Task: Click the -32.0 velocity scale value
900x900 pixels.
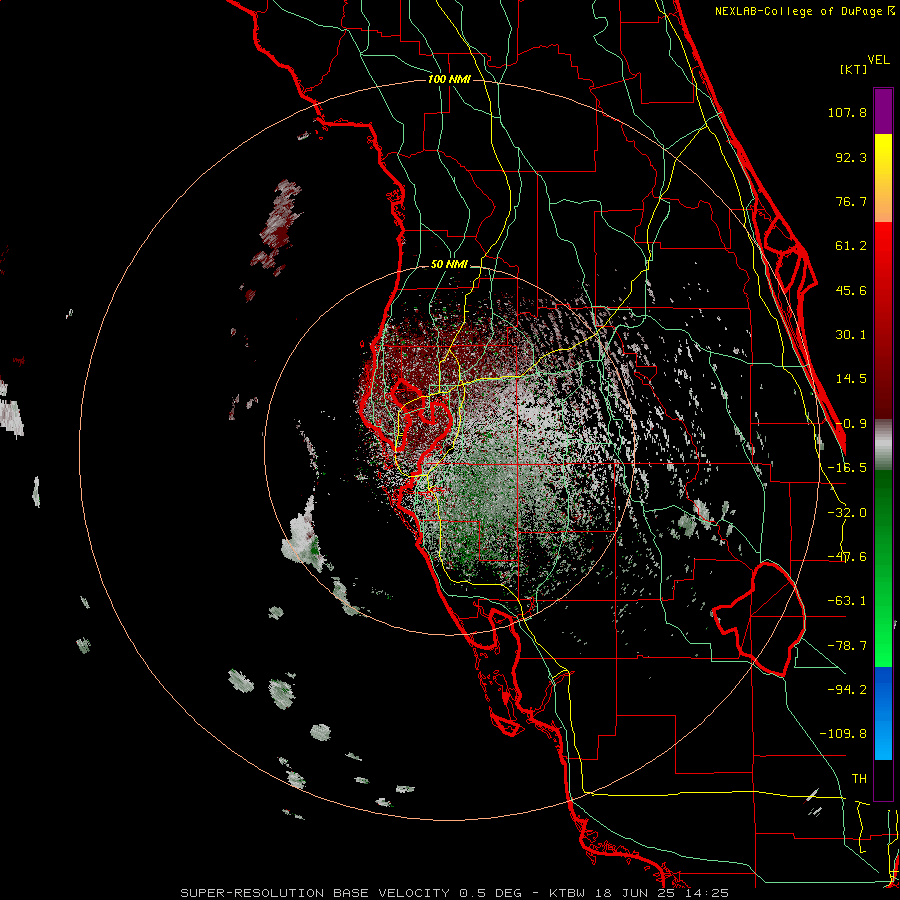Action: point(847,513)
